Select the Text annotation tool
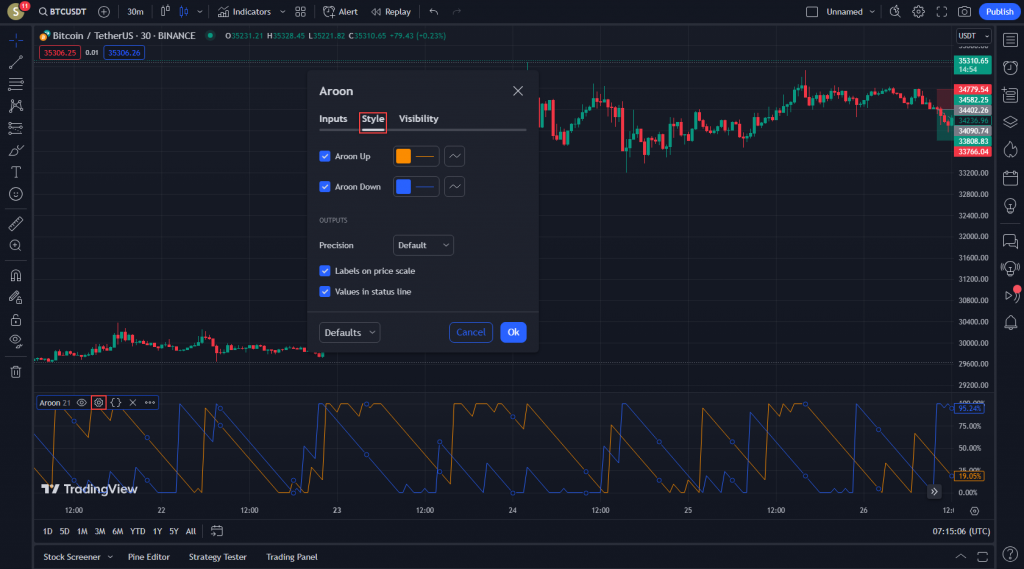 (16, 172)
